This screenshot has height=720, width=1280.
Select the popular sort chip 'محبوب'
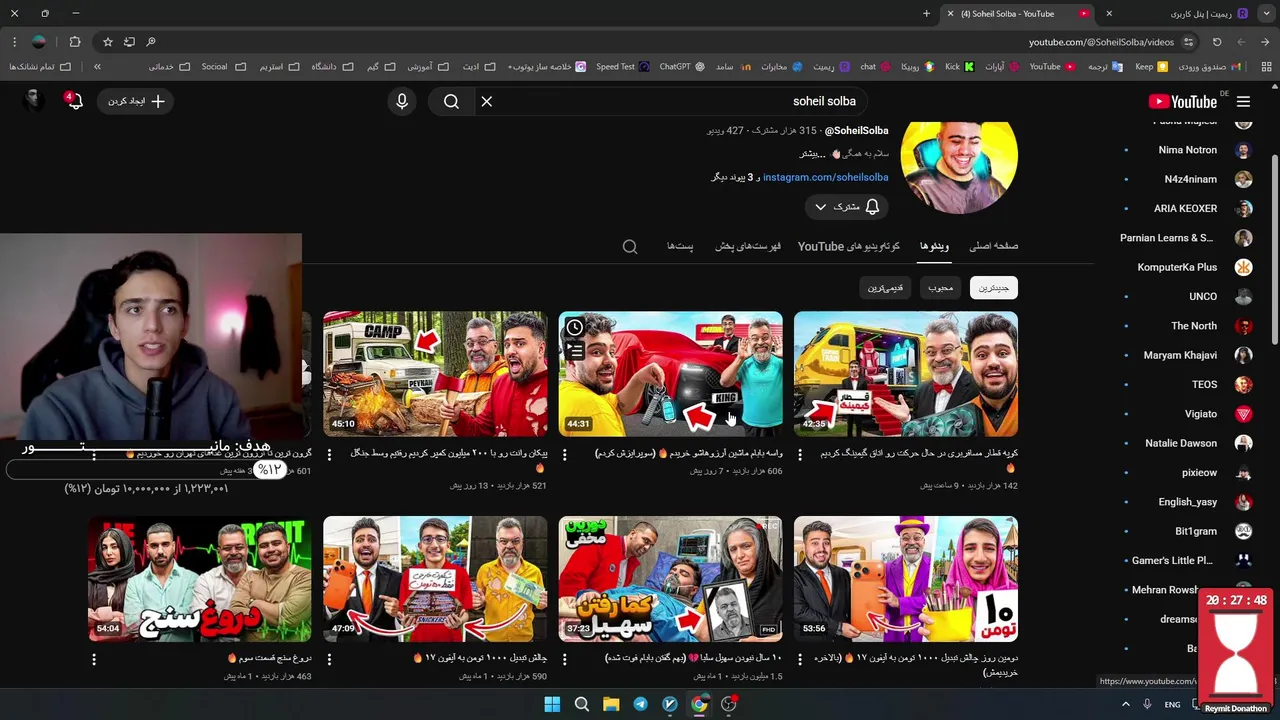pyautogui.click(x=940, y=288)
